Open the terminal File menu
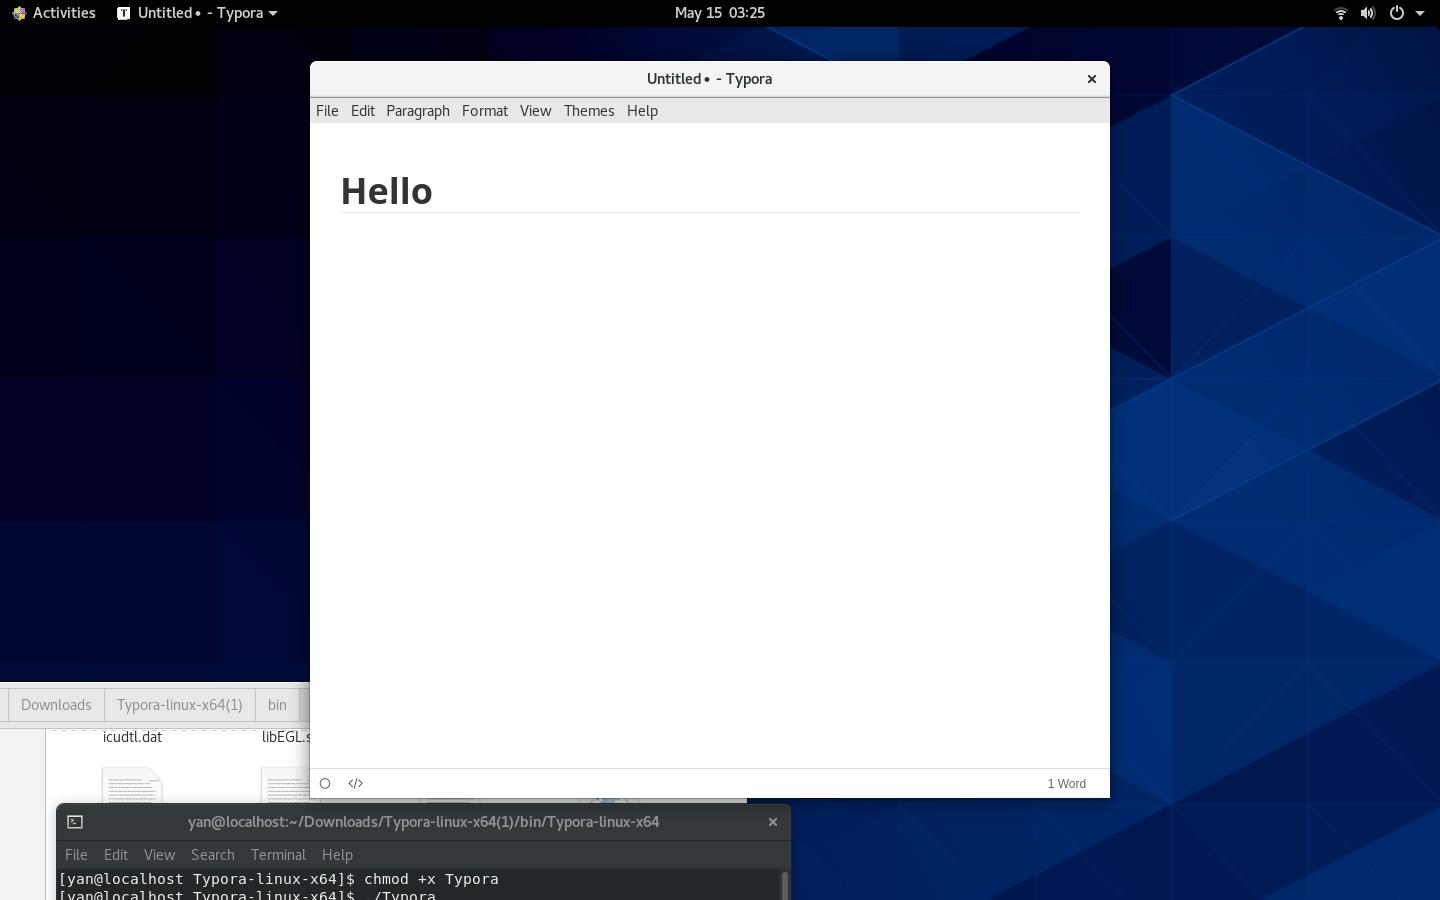The height and width of the screenshot is (900, 1440). (x=76, y=855)
